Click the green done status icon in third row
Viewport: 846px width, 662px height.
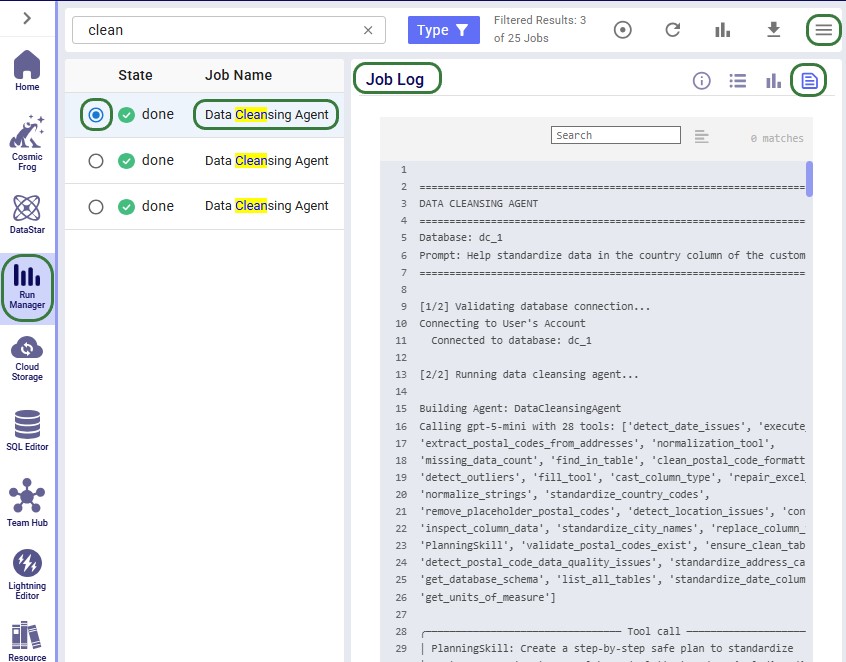[126, 207]
